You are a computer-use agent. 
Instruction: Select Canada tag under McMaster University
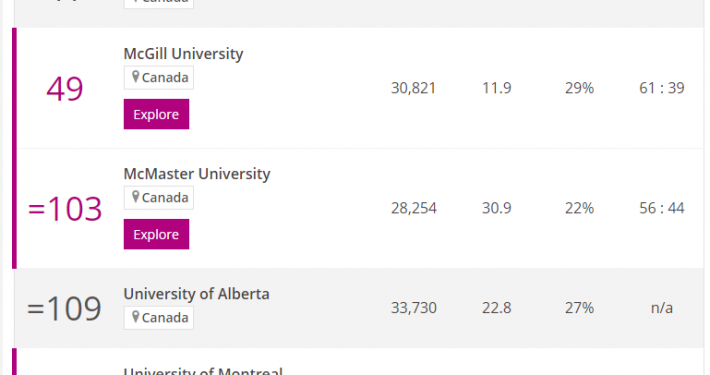159,197
